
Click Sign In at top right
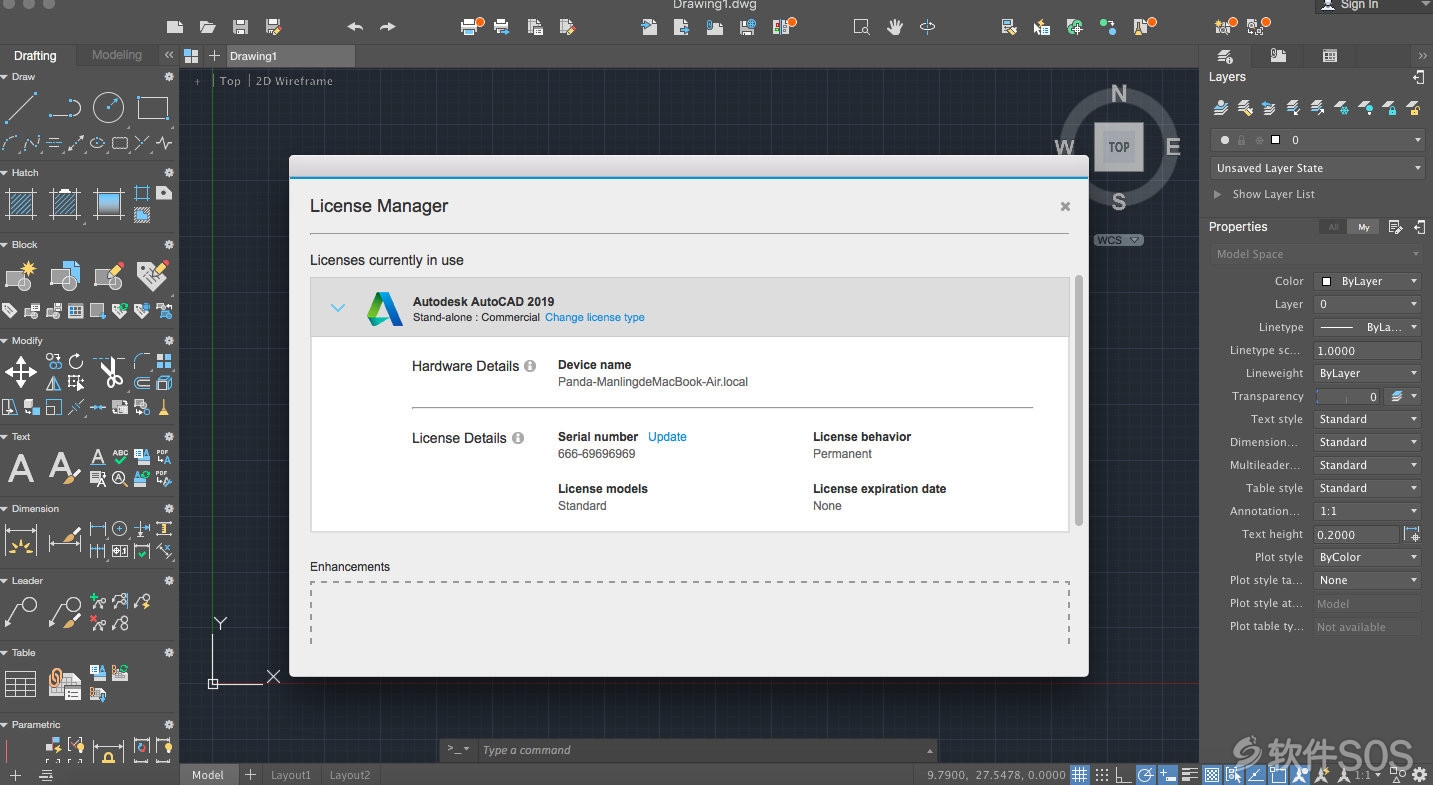point(1358,5)
